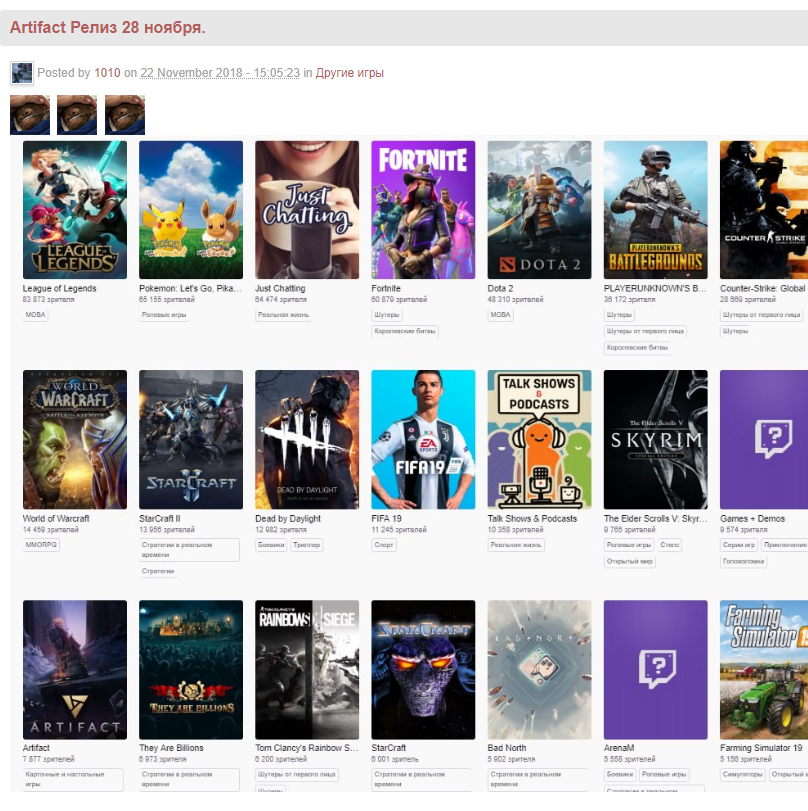The height and width of the screenshot is (811, 808).
Task: Select 'Боевики' tag under ArenaM
Action: pos(620,774)
